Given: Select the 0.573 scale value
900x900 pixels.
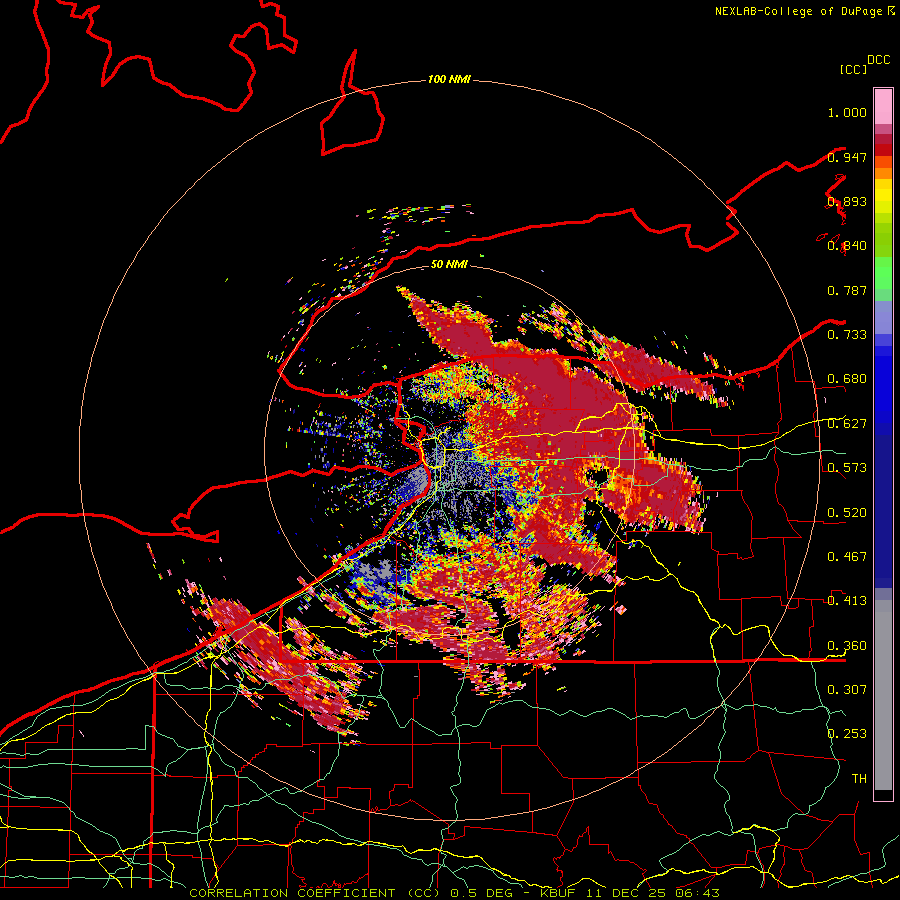Looking at the screenshot, I should pyautogui.click(x=847, y=468).
